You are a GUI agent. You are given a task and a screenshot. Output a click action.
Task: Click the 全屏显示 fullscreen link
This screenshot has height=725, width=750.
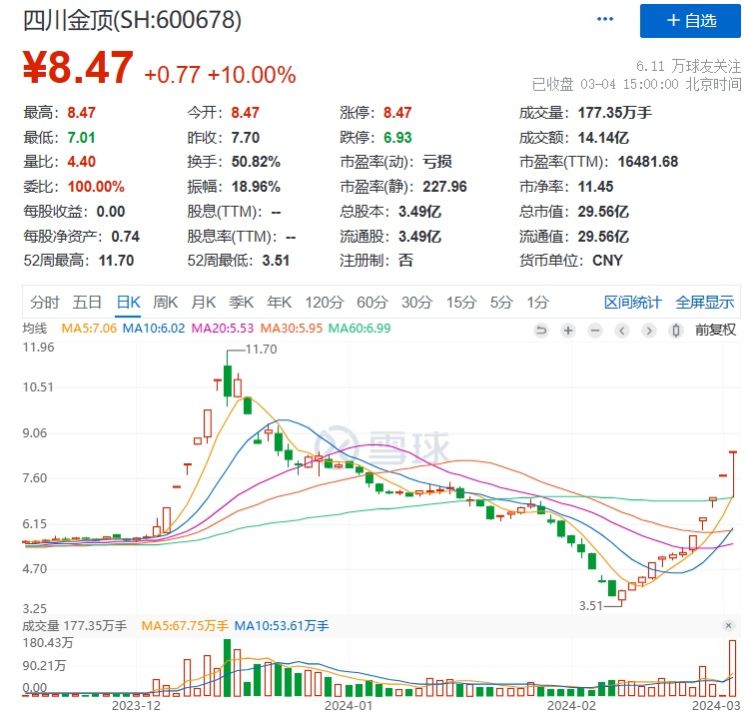pyautogui.click(x=705, y=302)
